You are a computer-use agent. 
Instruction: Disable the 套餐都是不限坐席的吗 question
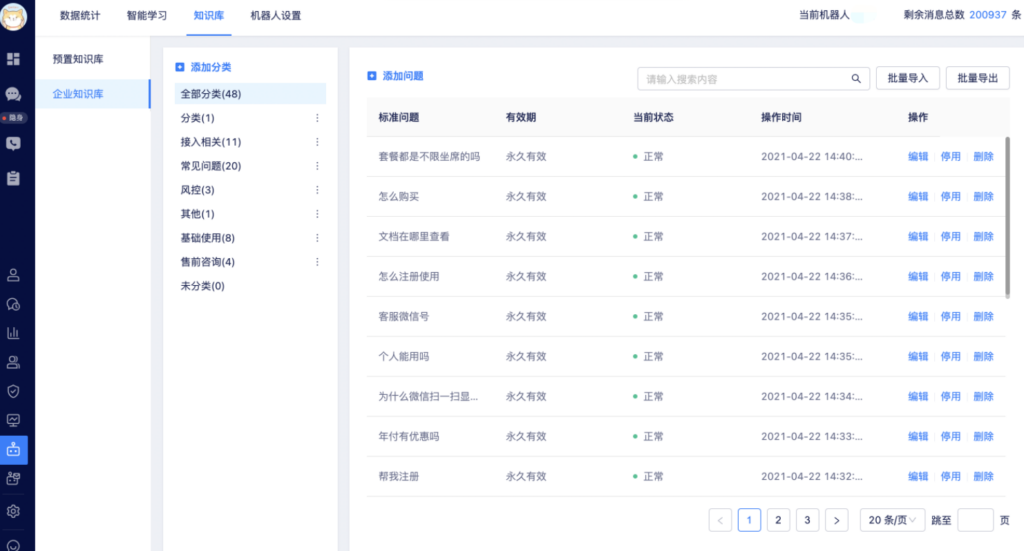tap(950, 157)
